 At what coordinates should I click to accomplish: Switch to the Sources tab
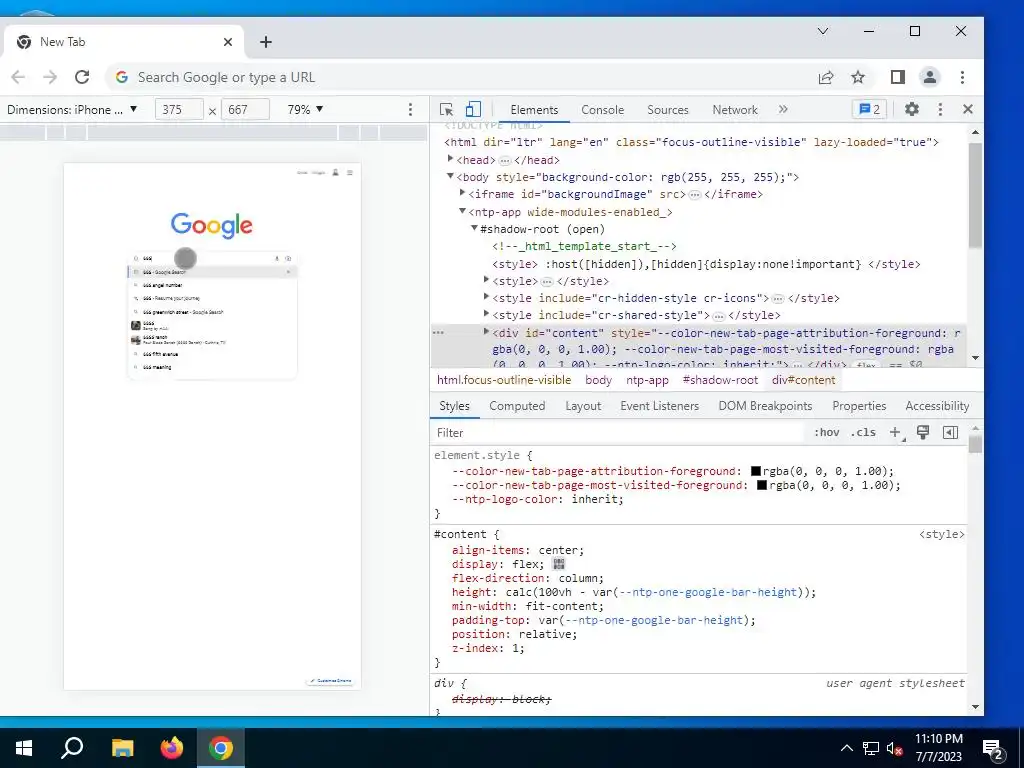[x=667, y=110]
